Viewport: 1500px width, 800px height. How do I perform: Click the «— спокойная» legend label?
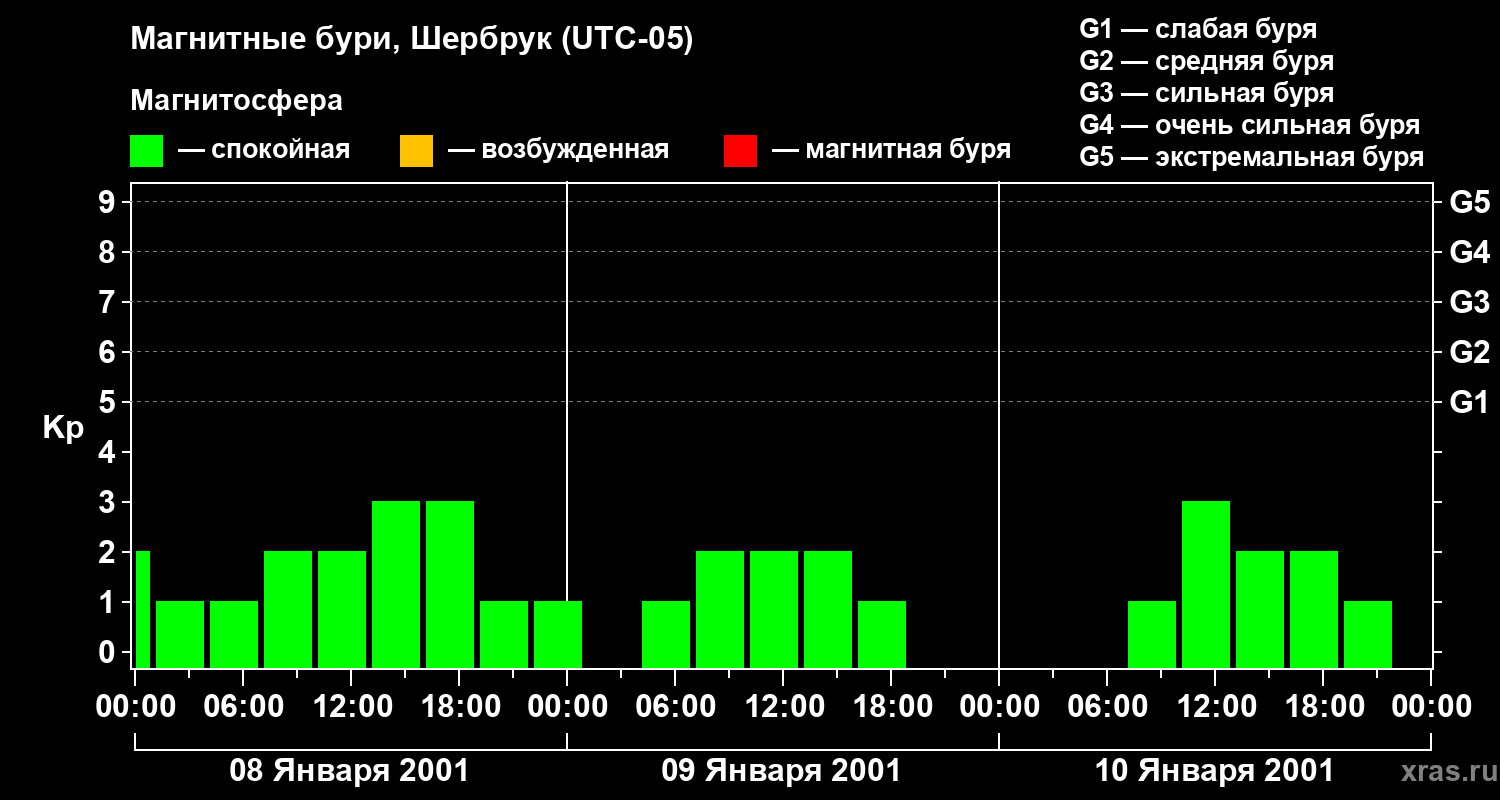click(264, 150)
